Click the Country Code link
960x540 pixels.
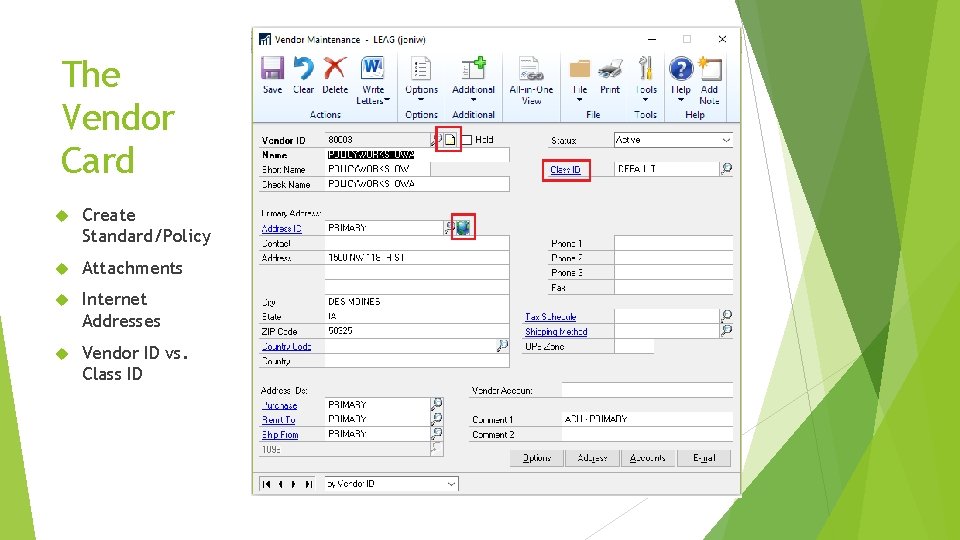click(286, 346)
